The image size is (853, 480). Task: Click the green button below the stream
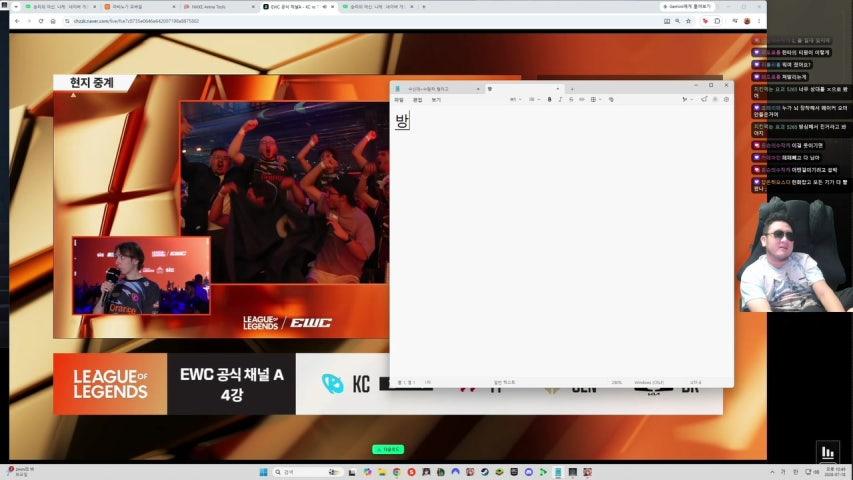click(x=388, y=450)
